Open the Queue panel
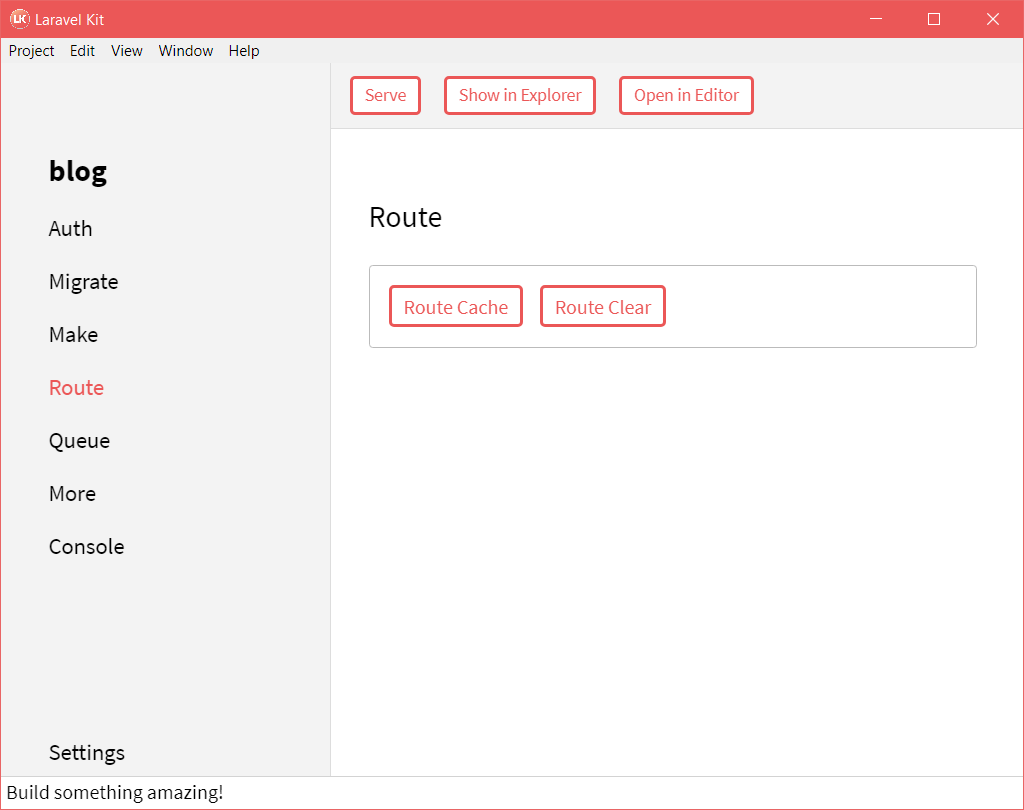 click(79, 440)
